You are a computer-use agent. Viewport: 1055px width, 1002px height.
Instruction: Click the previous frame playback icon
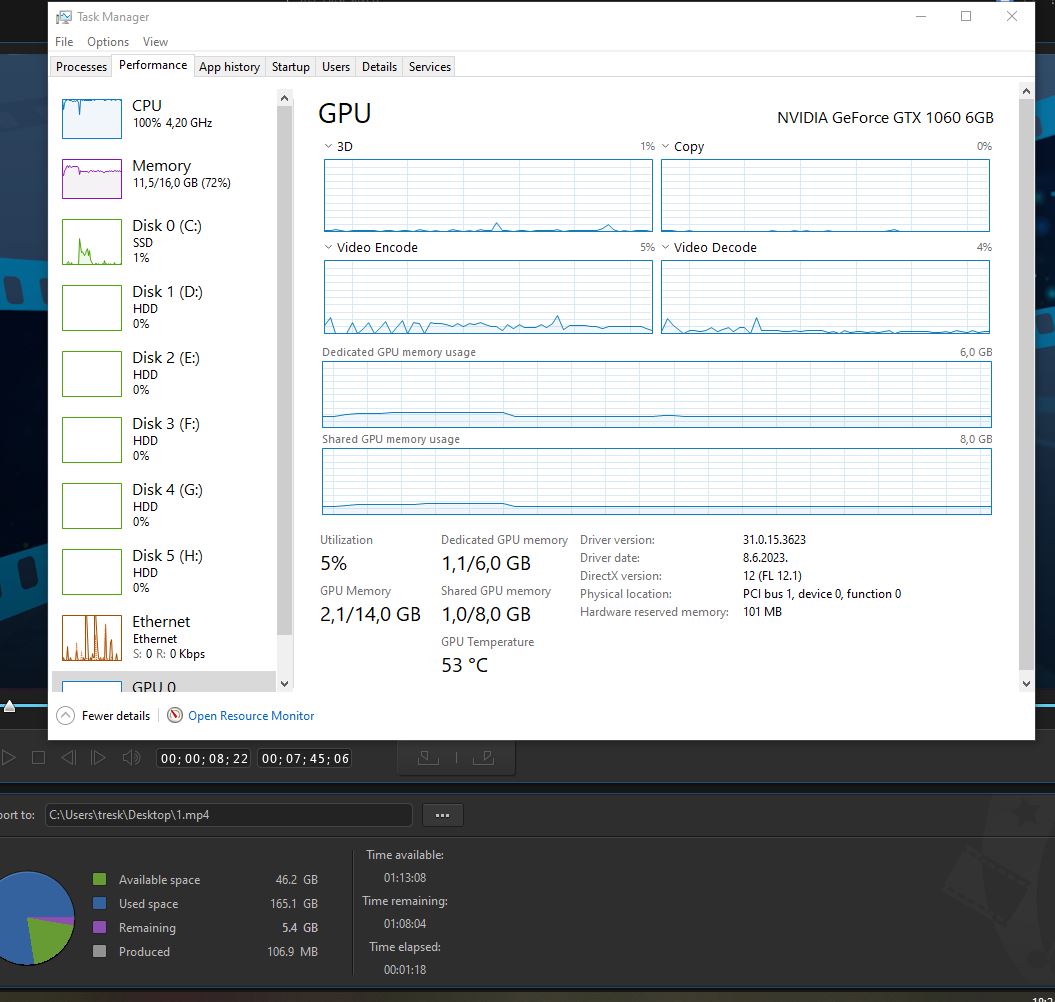[68, 758]
